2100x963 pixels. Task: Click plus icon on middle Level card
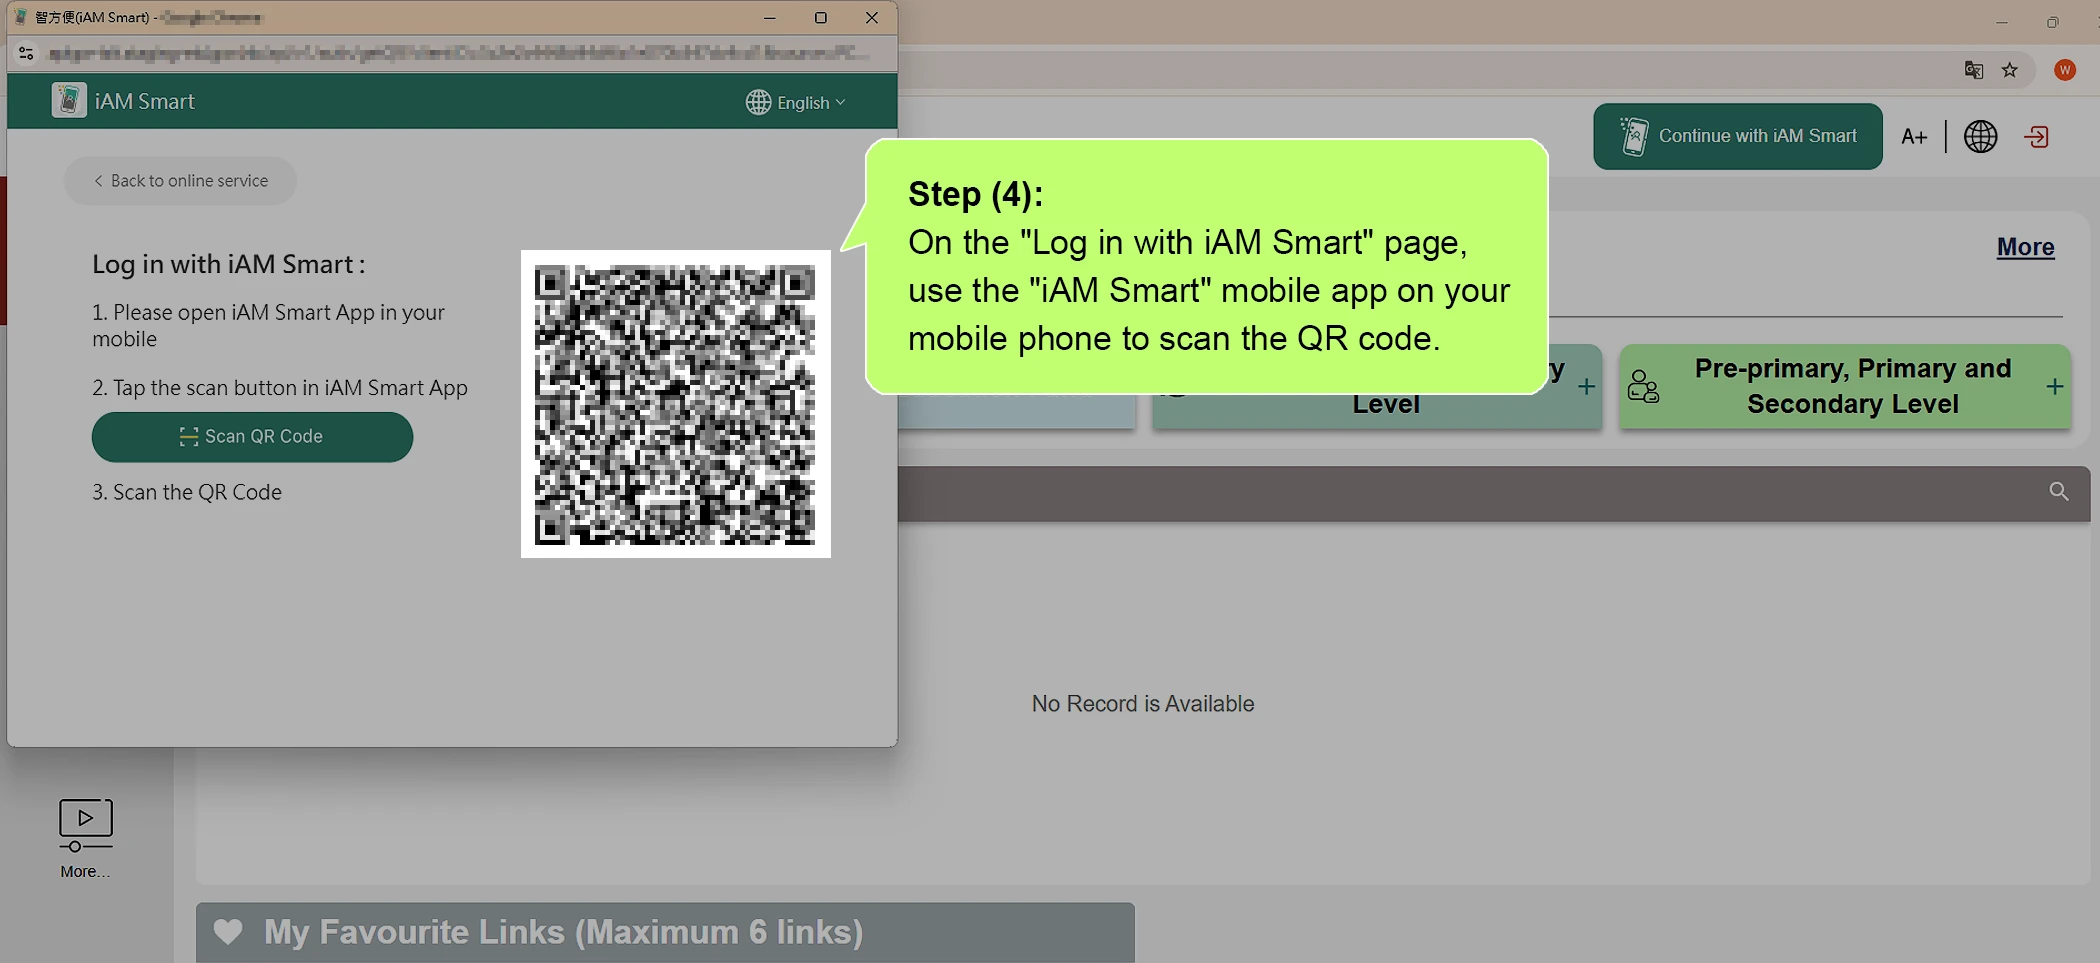point(1586,386)
